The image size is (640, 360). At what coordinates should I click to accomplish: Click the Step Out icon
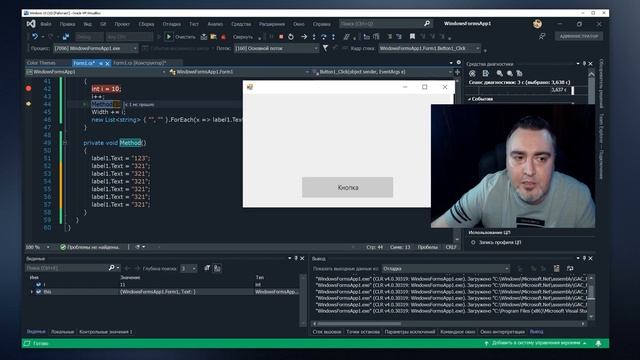[x=333, y=37]
